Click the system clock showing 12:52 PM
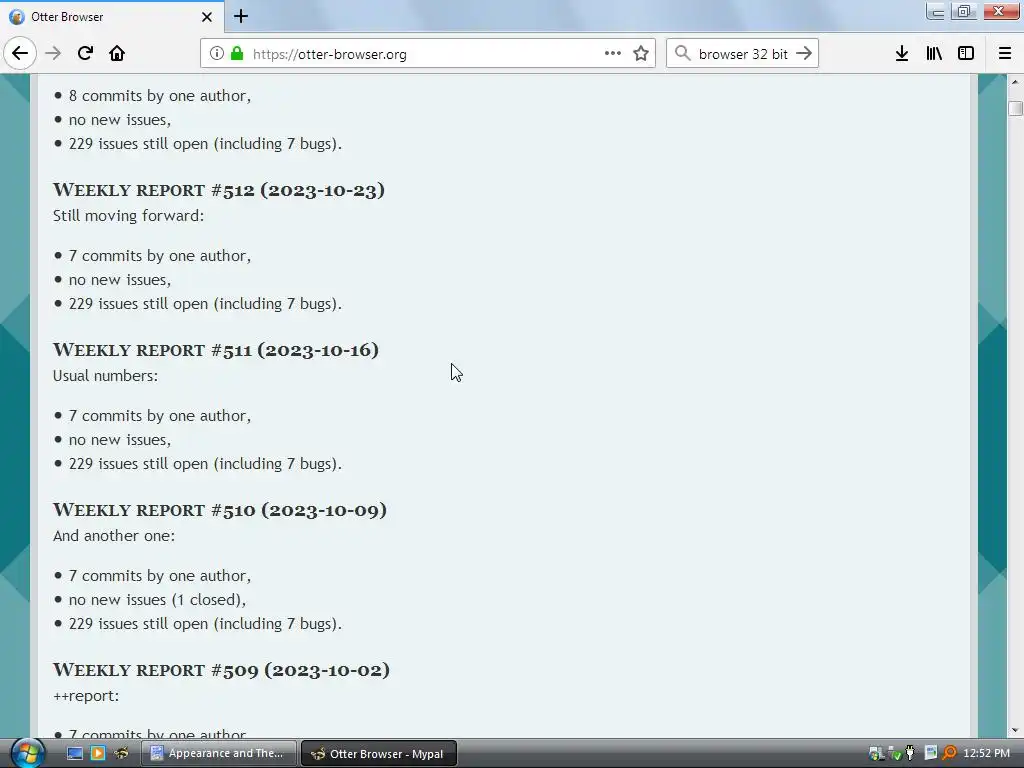 pos(986,754)
